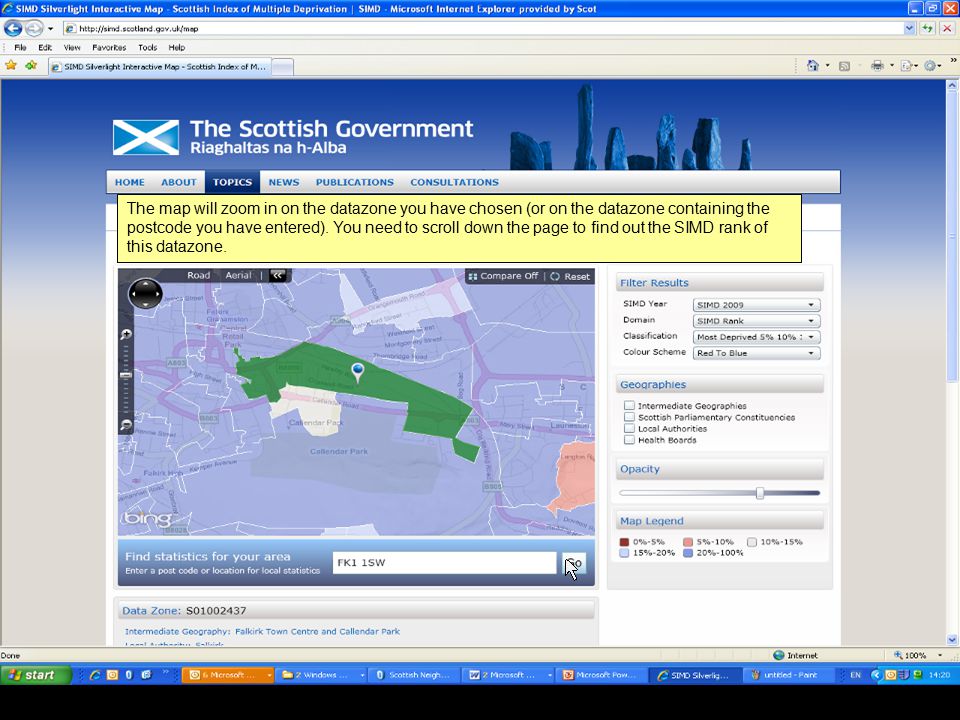Open the SIMD Year dropdown
960x720 pixels.
pos(756,304)
